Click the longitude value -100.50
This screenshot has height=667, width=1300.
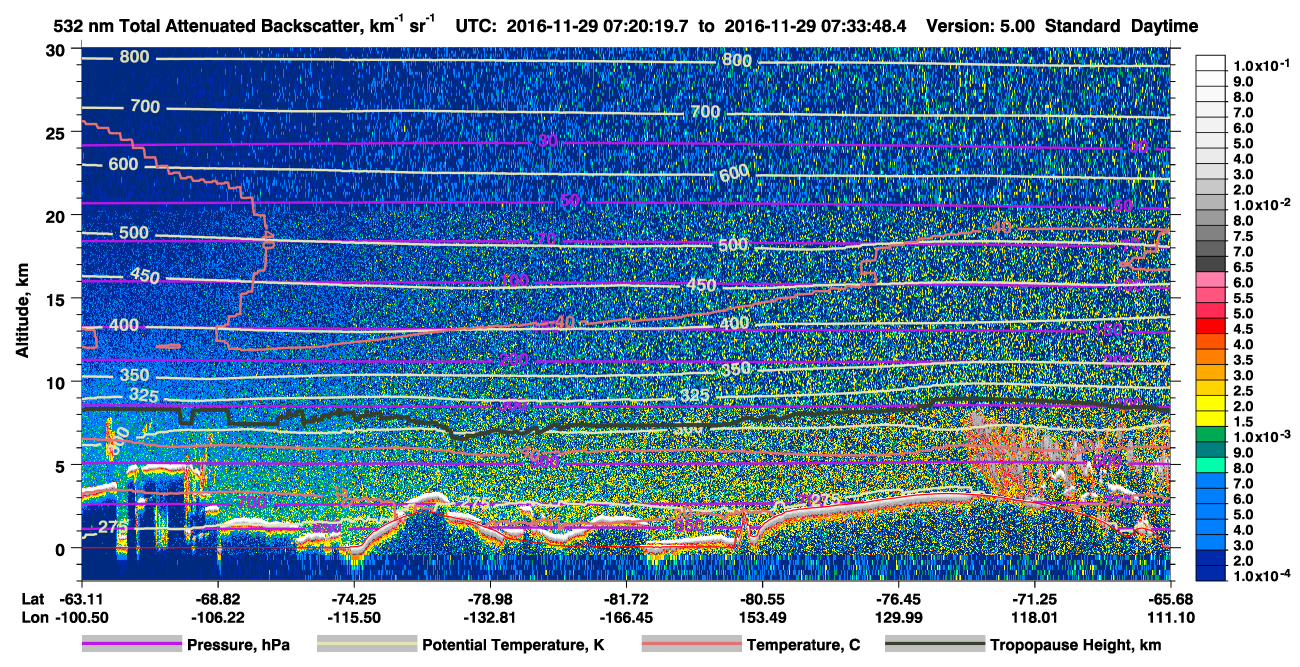[81, 618]
